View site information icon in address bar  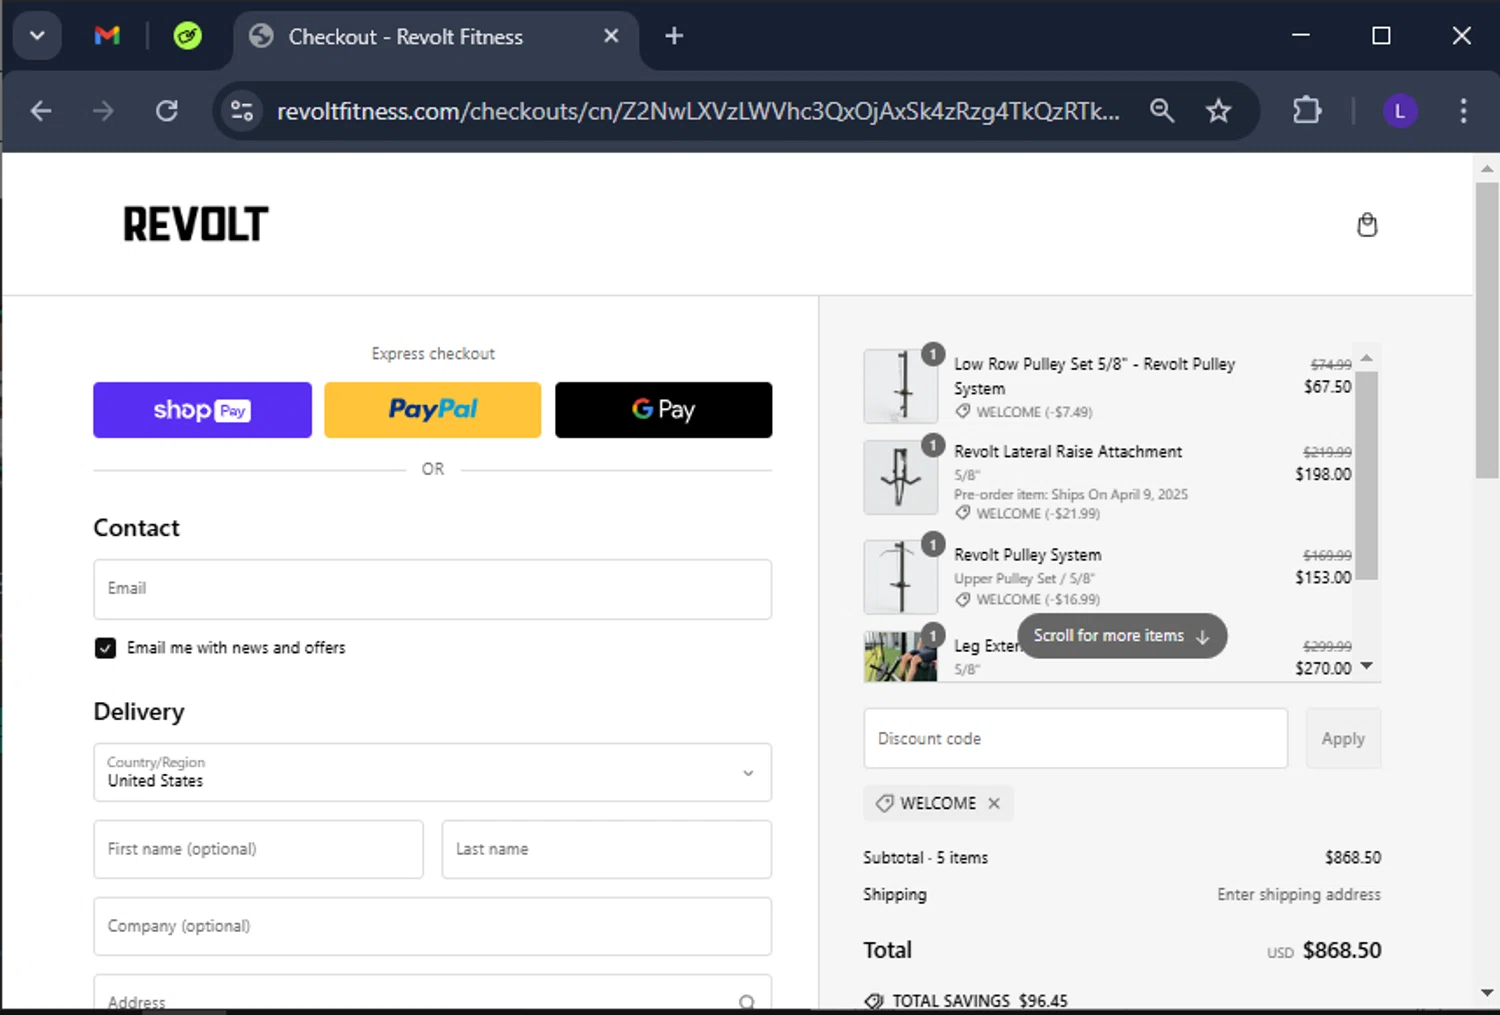pos(242,111)
